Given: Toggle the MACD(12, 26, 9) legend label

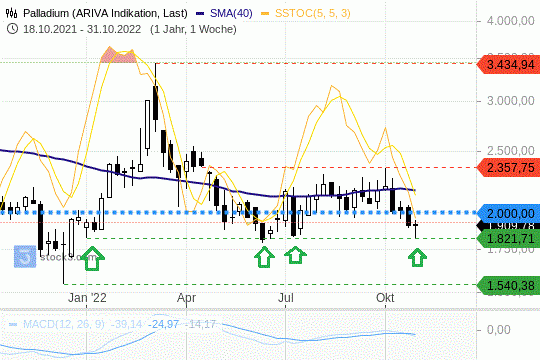Looking at the screenshot, I should (63, 324).
